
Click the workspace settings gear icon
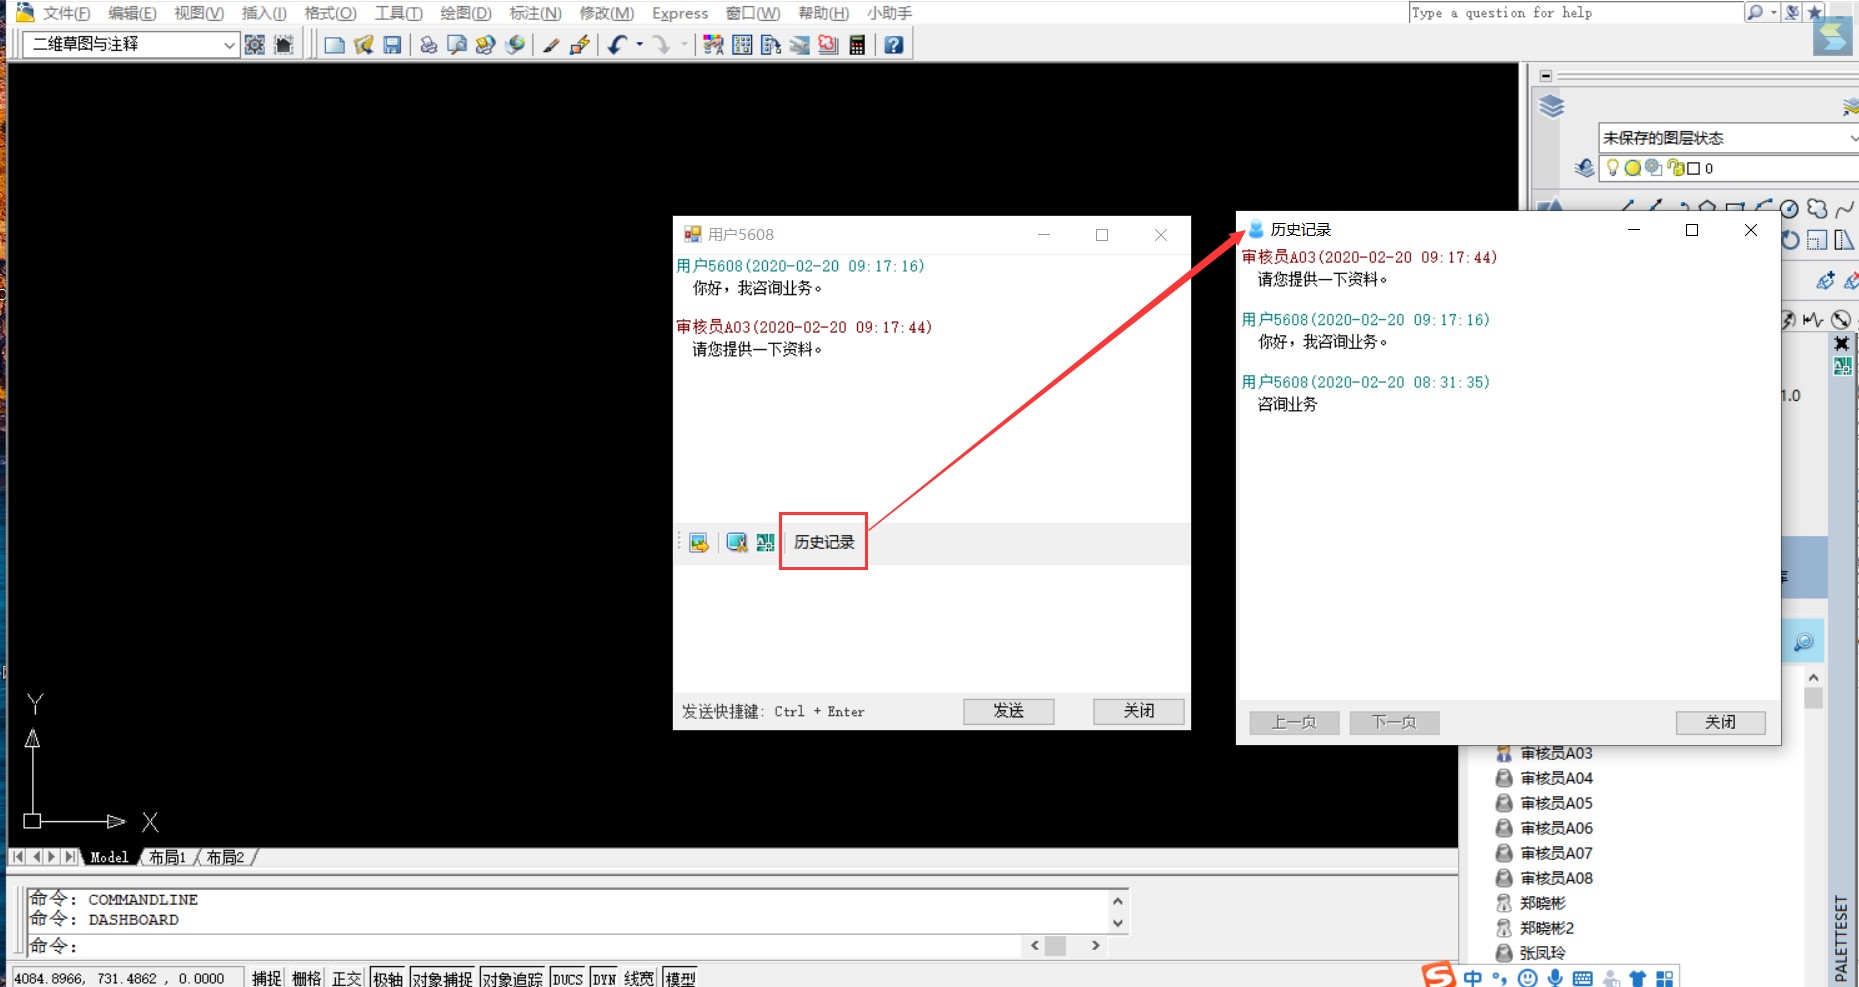255,45
